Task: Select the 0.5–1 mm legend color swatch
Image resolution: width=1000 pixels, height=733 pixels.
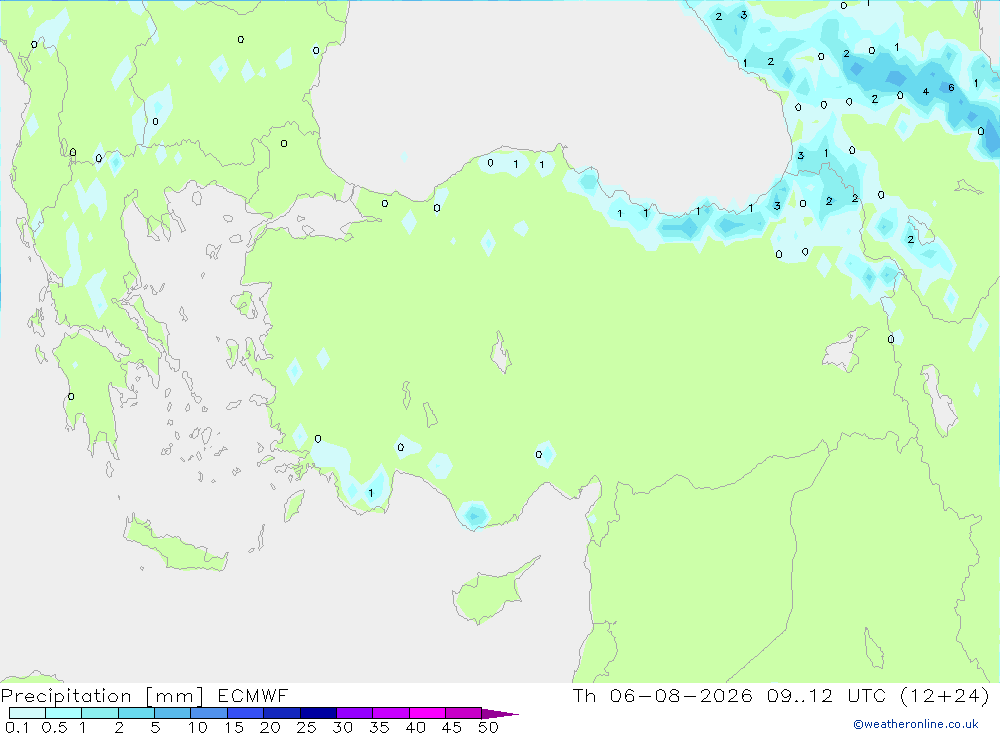Action: 64,713
